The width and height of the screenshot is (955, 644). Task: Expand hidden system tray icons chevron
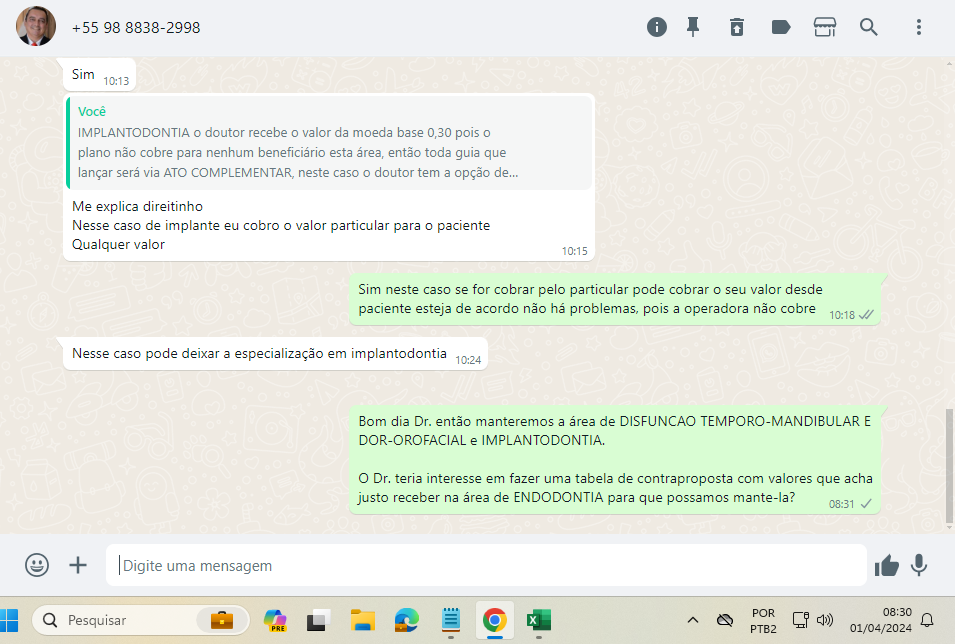pos(692,620)
